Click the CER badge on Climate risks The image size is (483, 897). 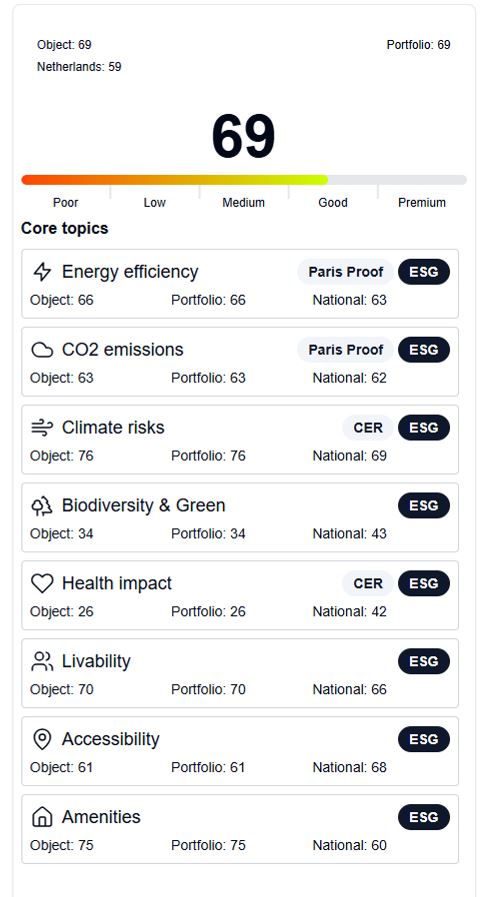(x=368, y=427)
